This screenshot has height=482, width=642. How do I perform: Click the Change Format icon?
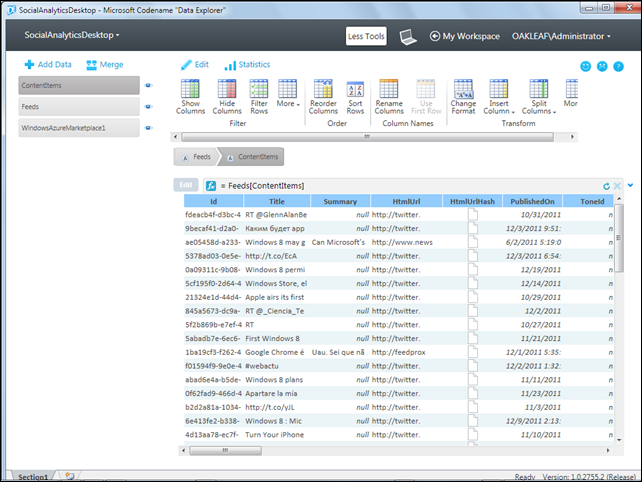click(463, 89)
